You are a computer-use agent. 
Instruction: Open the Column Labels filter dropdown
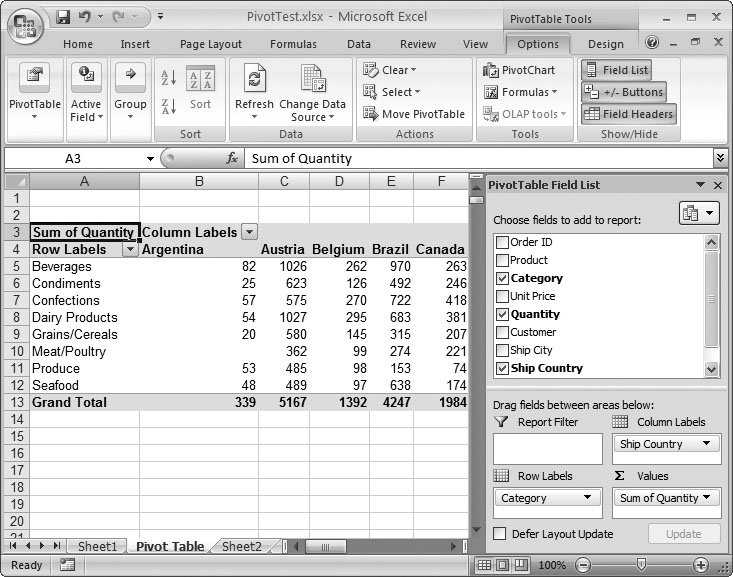[x=249, y=232]
